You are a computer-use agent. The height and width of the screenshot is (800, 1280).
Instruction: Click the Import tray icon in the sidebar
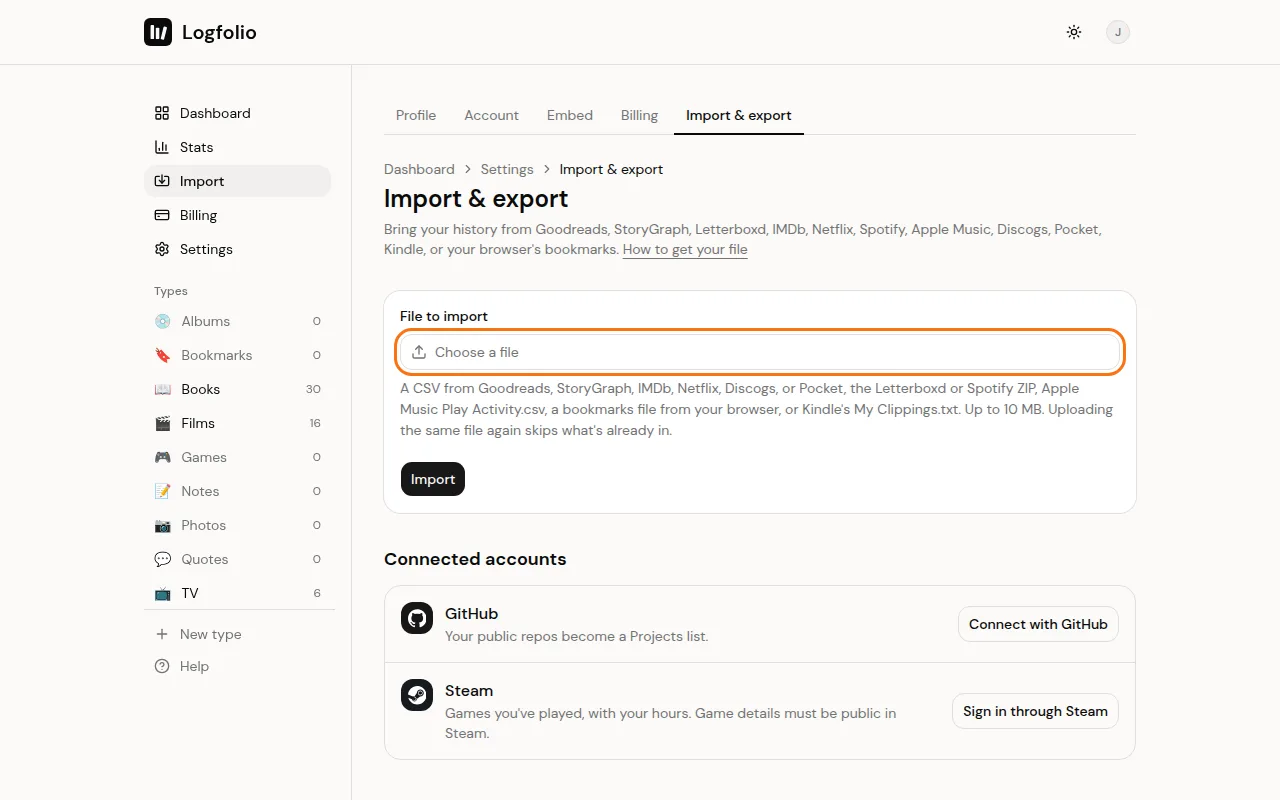pyautogui.click(x=162, y=181)
